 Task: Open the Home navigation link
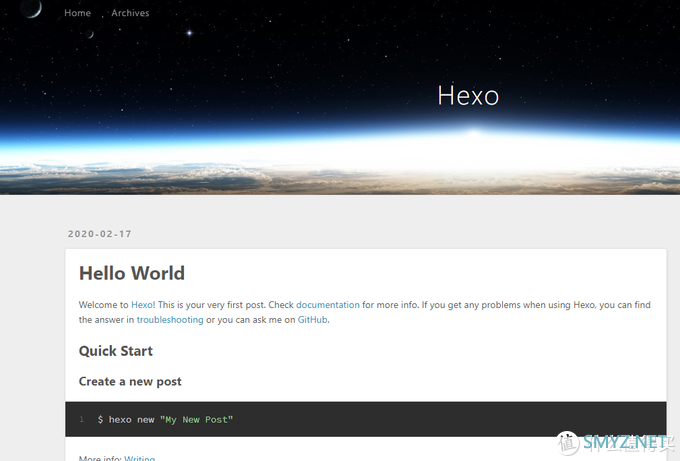tap(77, 13)
